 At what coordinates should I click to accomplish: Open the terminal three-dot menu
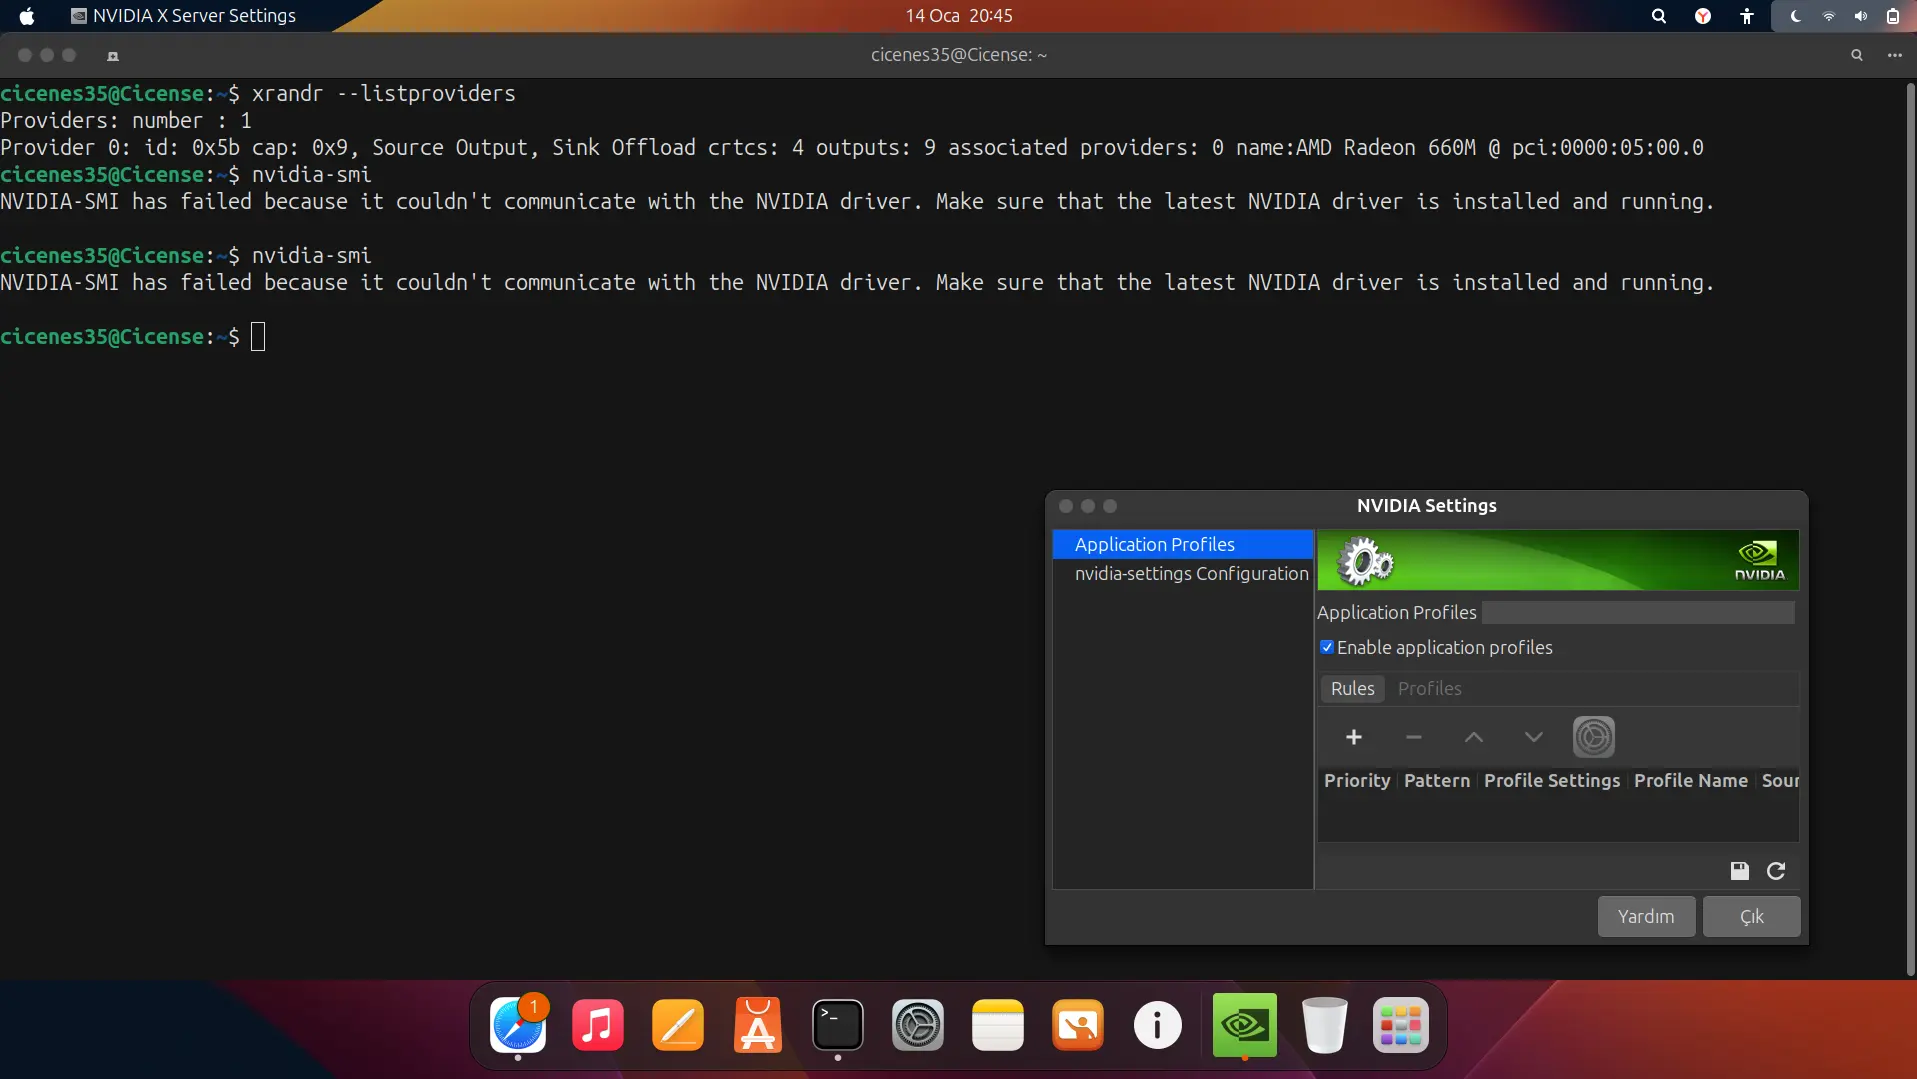(x=1895, y=55)
